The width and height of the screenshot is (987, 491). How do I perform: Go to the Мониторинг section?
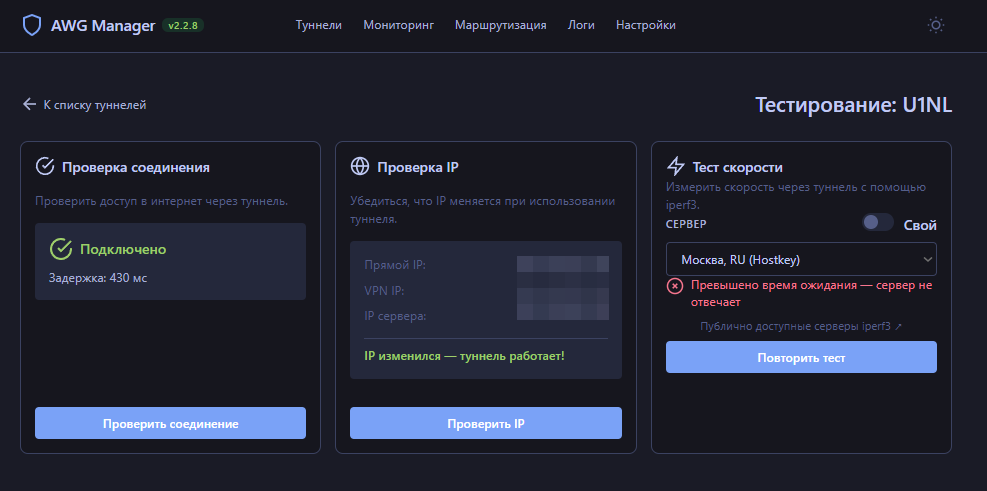(398, 25)
